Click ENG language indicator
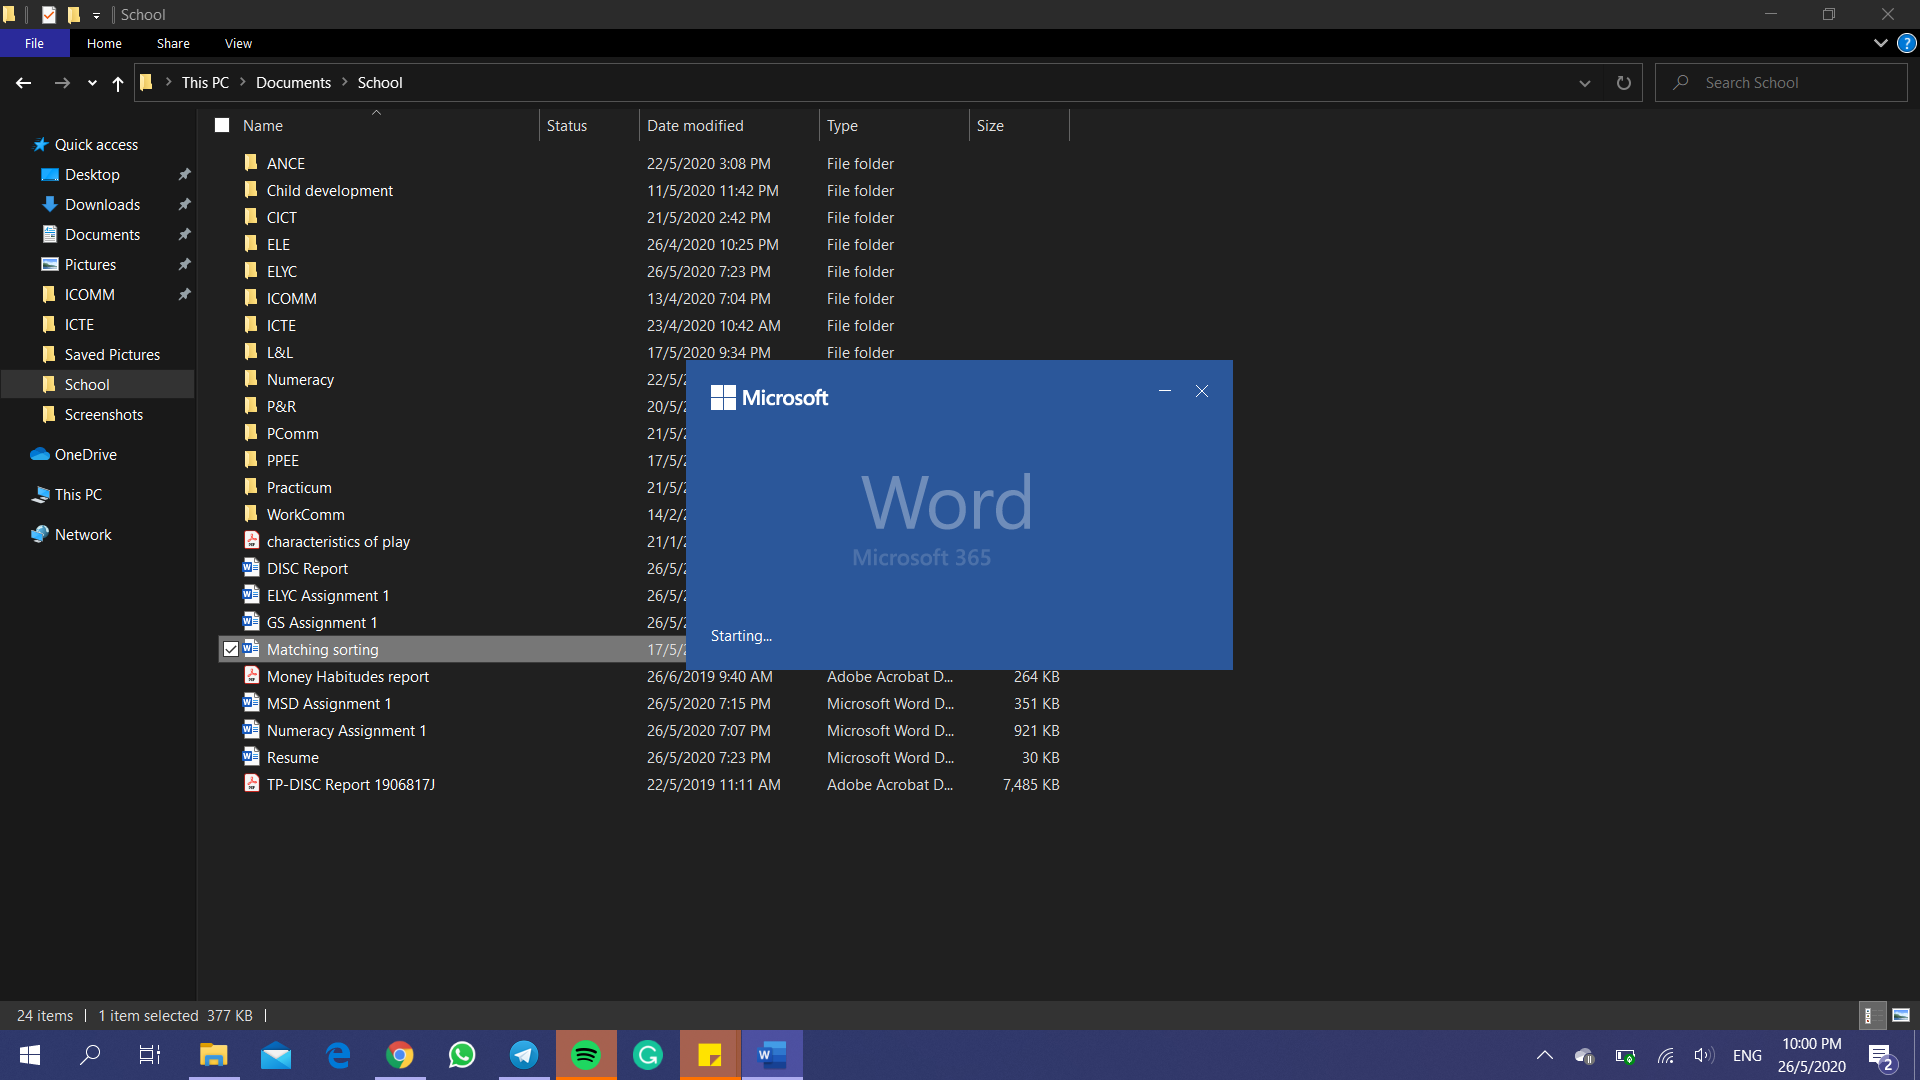The image size is (1920, 1080). click(x=1747, y=1056)
